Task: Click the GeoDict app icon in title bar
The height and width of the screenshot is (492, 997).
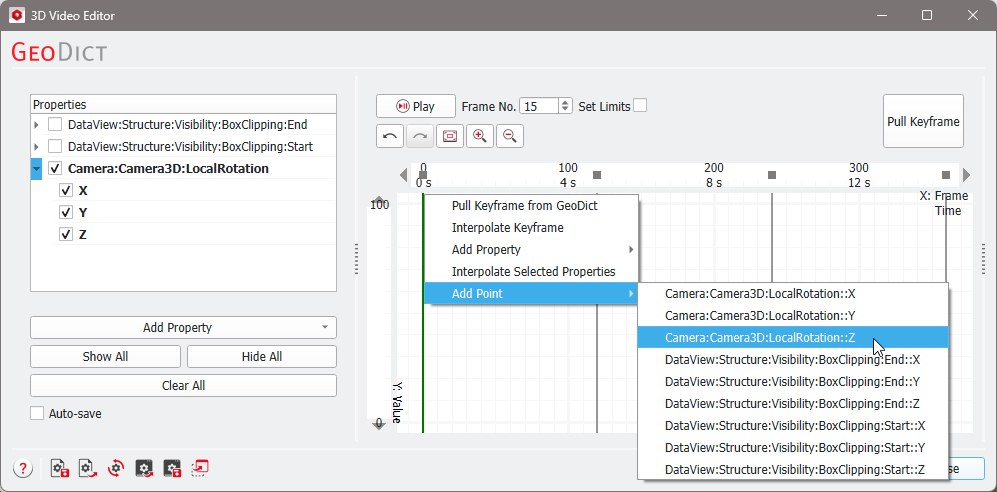Action: pos(18,15)
